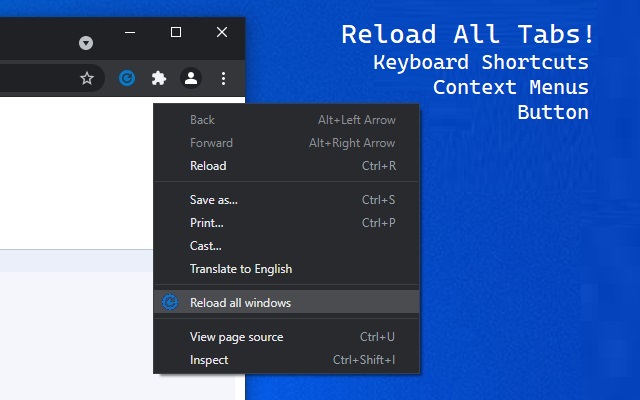The width and height of the screenshot is (640, 400).
Task: Click the Forward menu item
Action: pos(211,143)
